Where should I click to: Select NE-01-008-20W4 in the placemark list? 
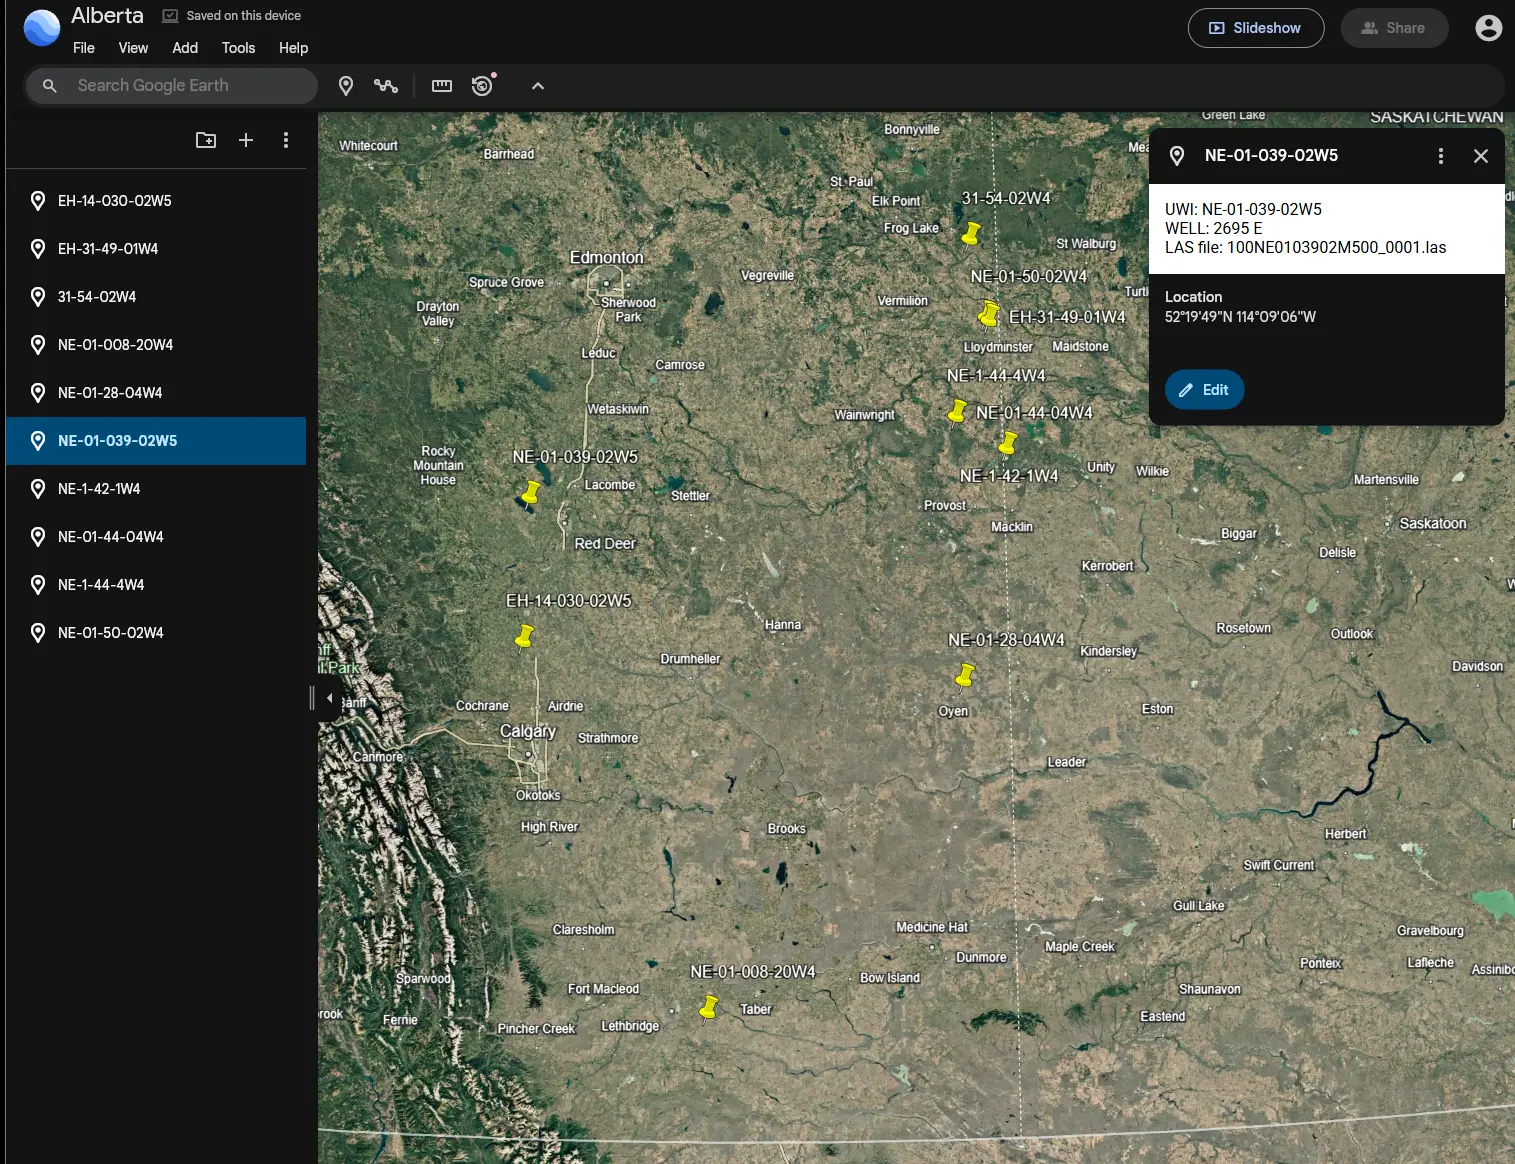tap(115, 345)
